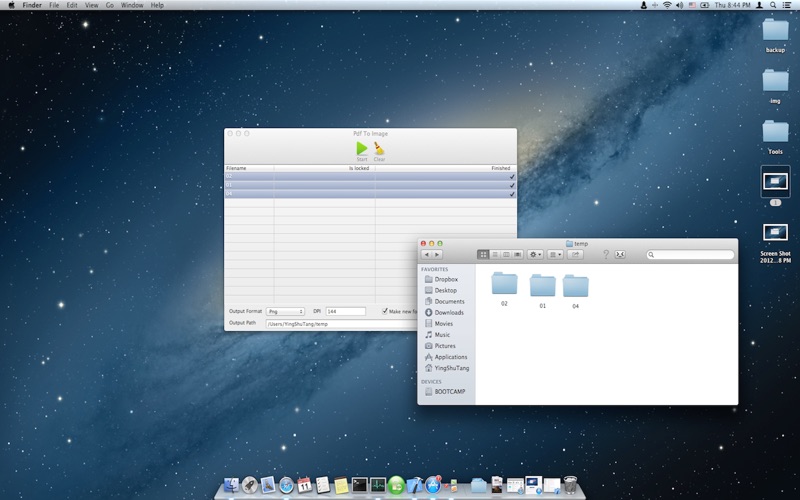Viewport: 800px width, 500px height.
Task: Select the Dropbox sidebar item
Action: coord(446,280)
